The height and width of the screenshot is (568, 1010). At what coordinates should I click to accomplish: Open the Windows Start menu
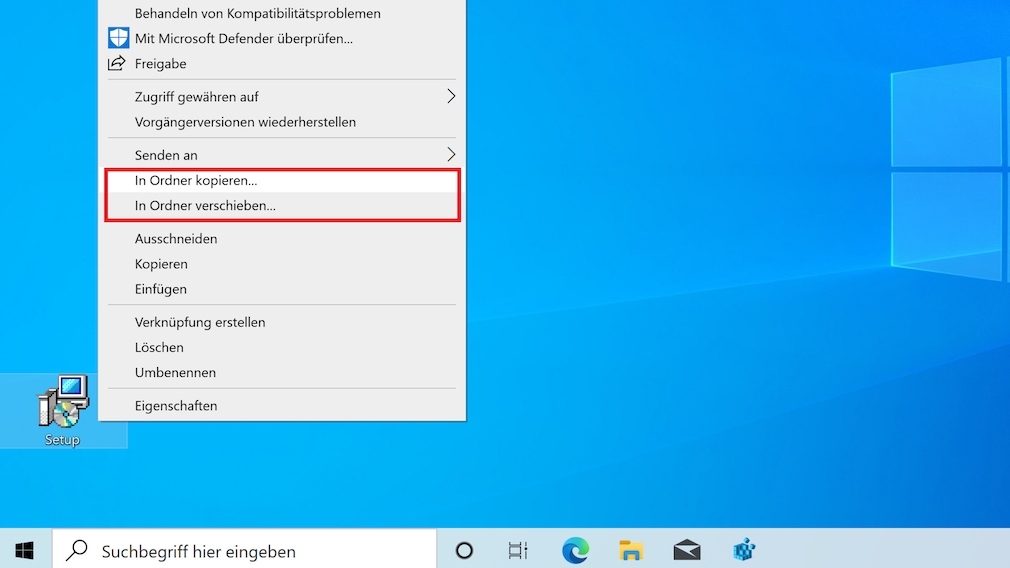25,550
